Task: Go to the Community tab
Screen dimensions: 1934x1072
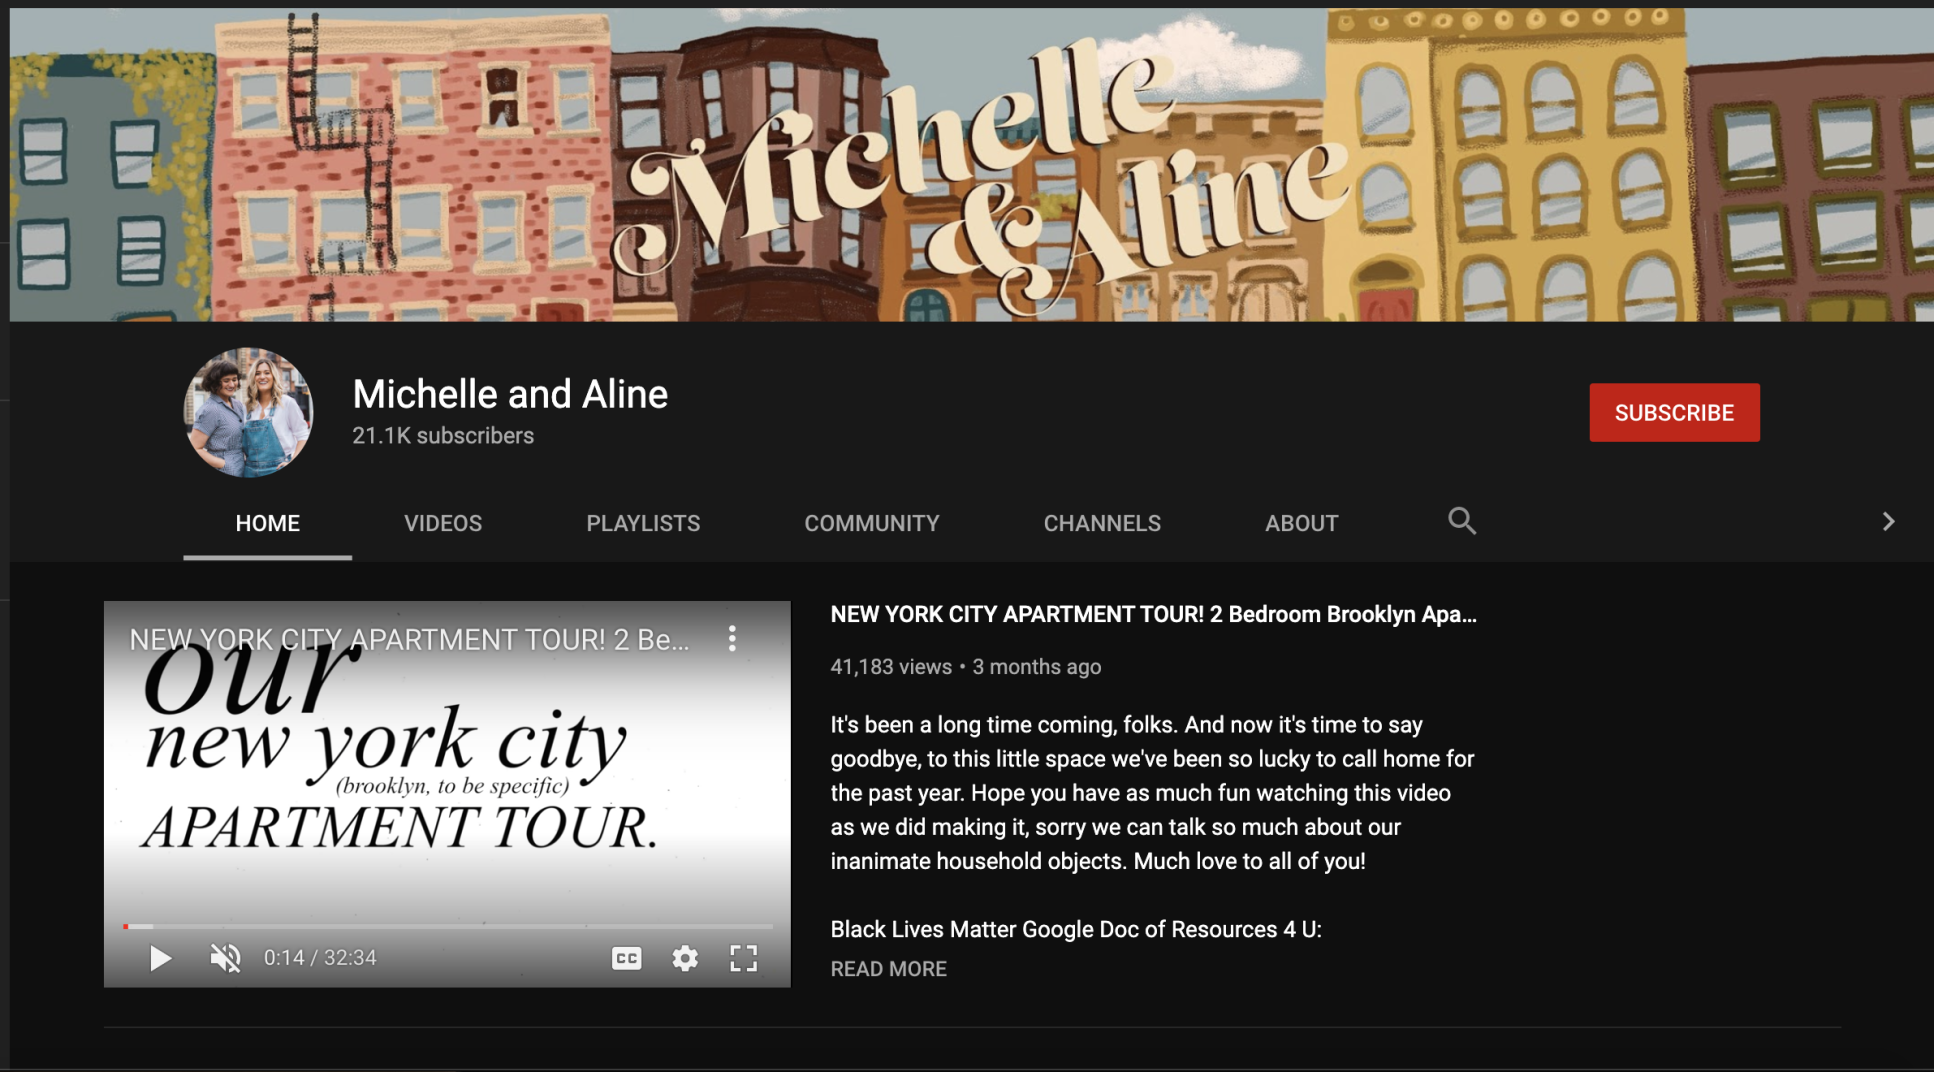Action: pos(871,523)
